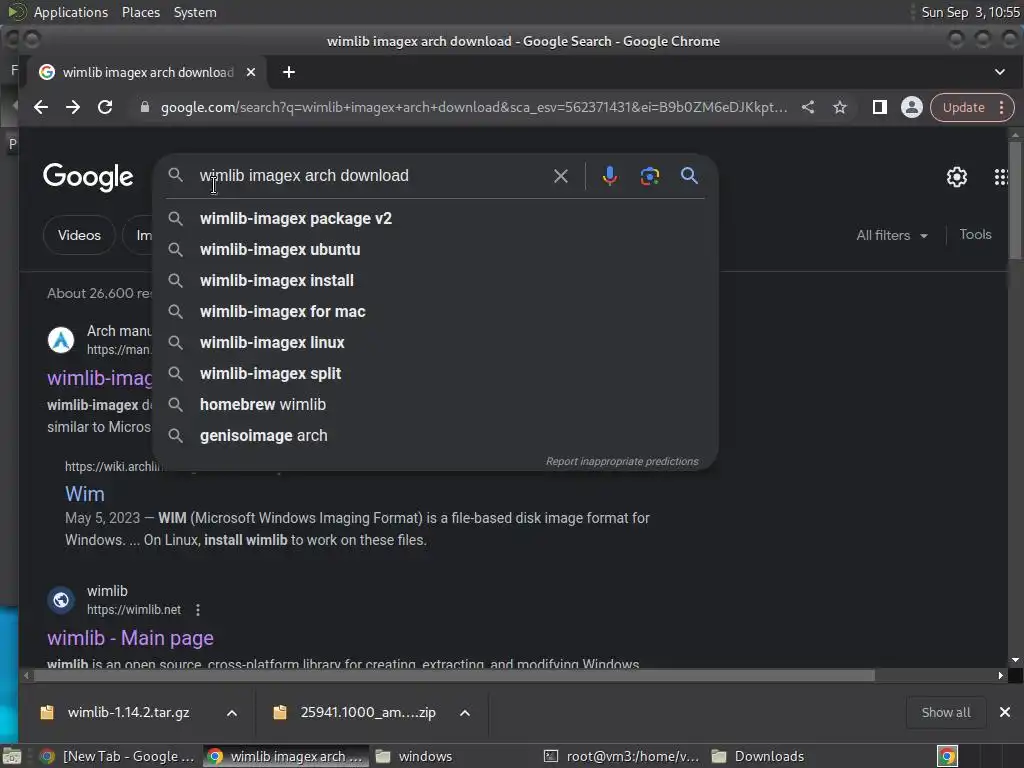Clear the search box text
The width and height of the screenshot is (1024, 768).
click(560, 176)
